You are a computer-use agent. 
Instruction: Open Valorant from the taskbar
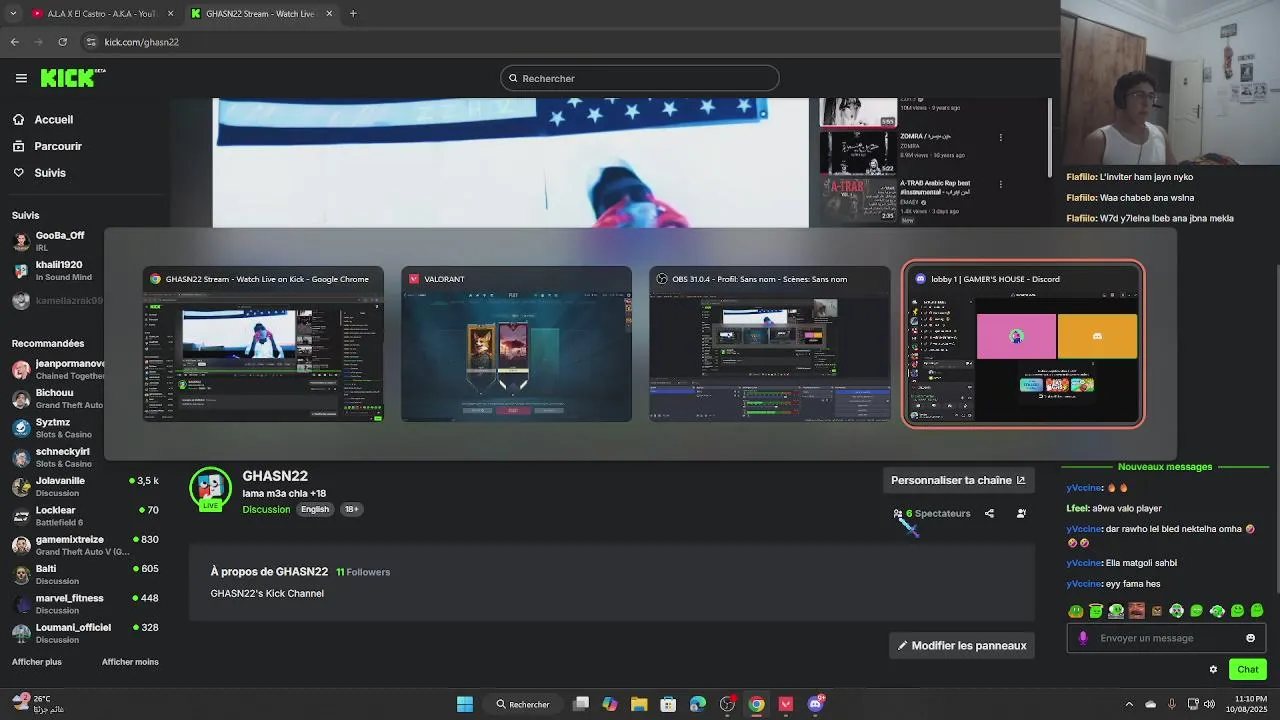786,704
